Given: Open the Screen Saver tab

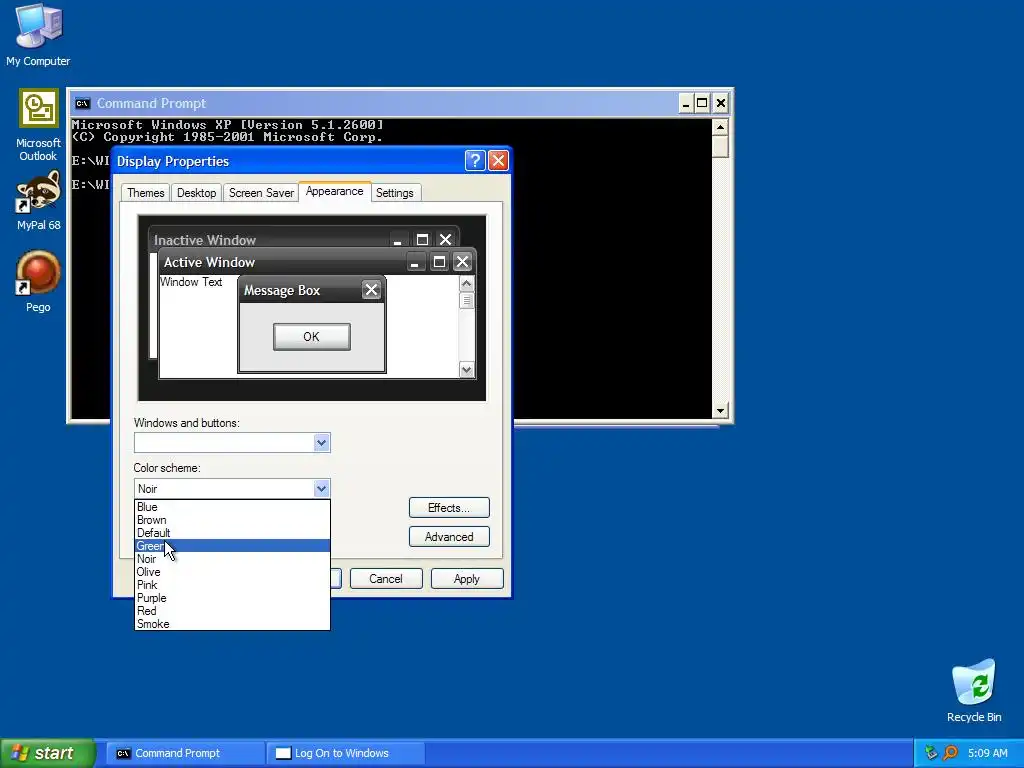Looking at the screenshot, I should coord(261,193).
